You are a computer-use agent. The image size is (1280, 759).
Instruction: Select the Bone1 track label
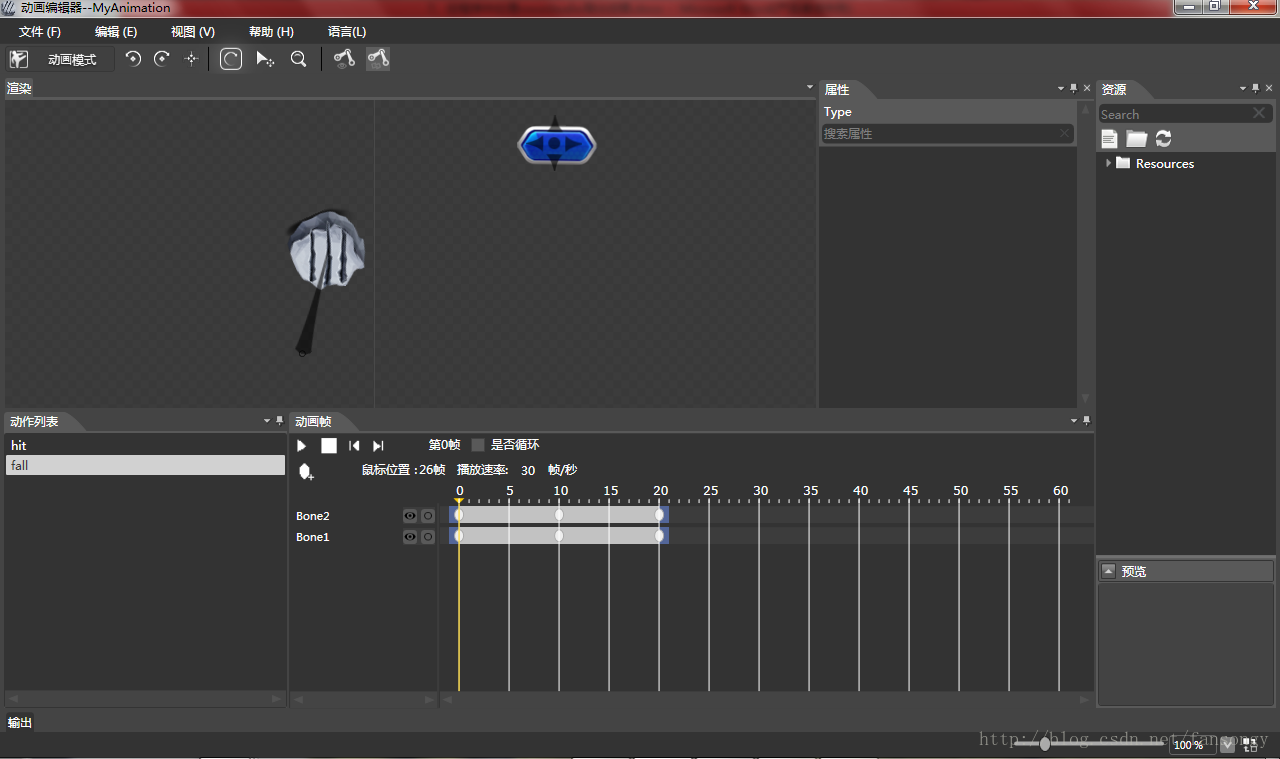[313, 537]
